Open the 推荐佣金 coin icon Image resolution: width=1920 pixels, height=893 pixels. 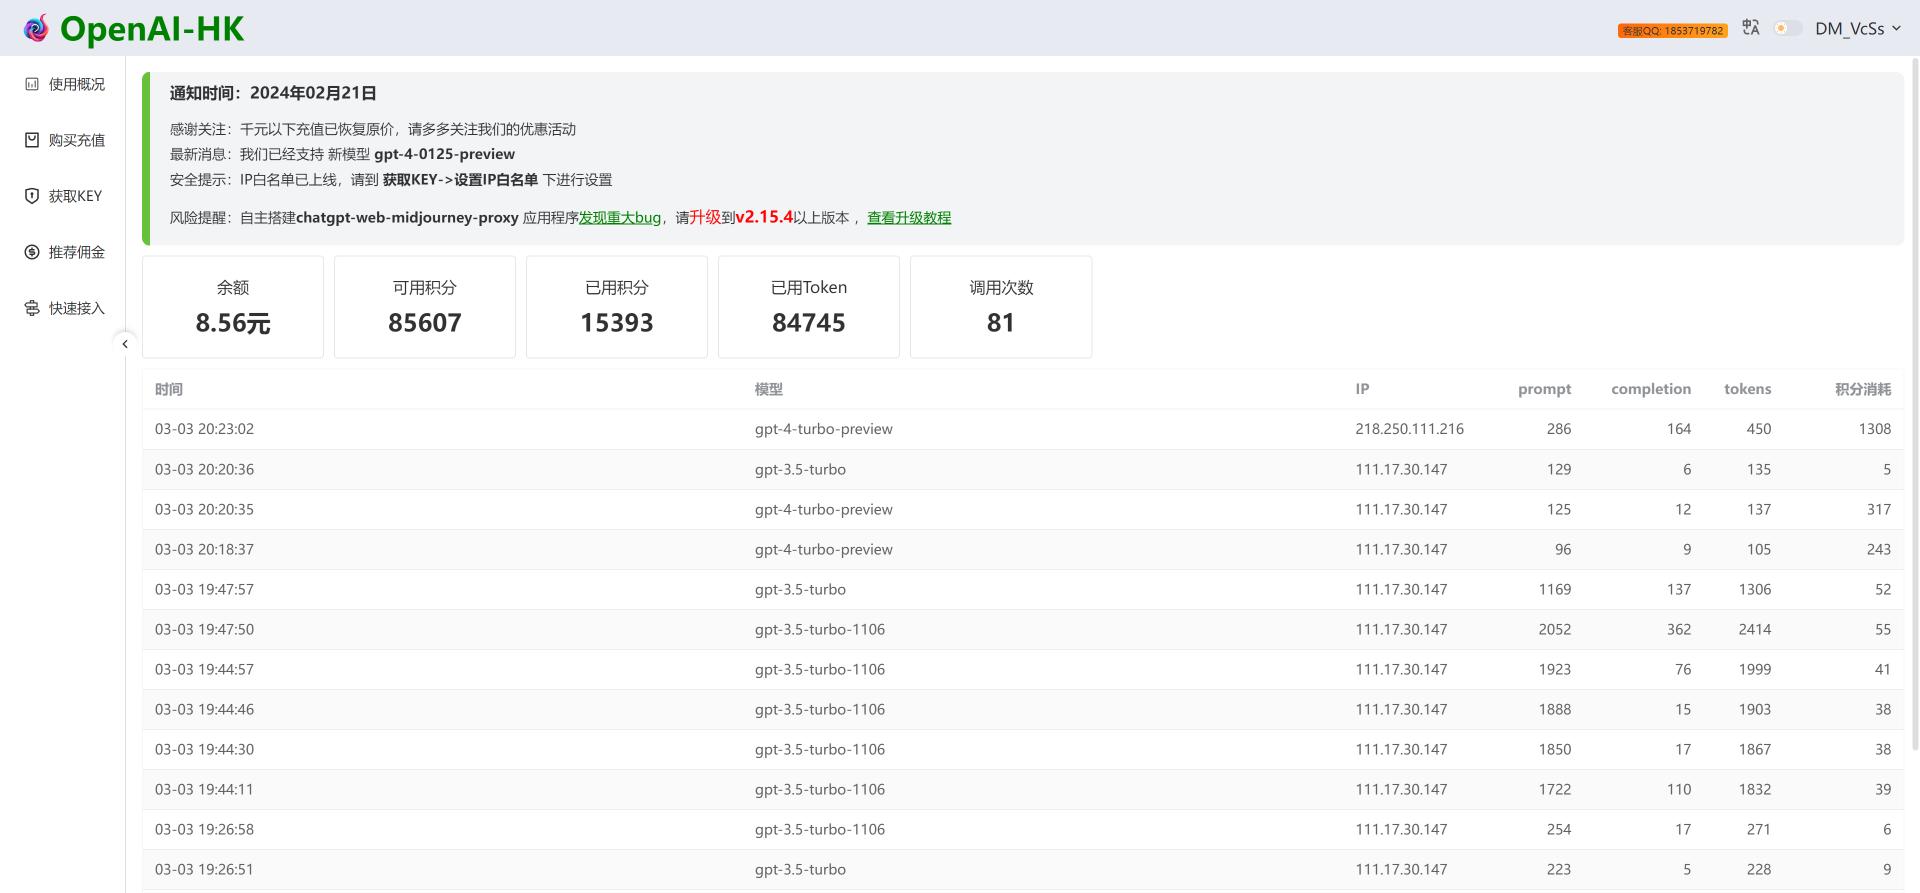point(32,252)
